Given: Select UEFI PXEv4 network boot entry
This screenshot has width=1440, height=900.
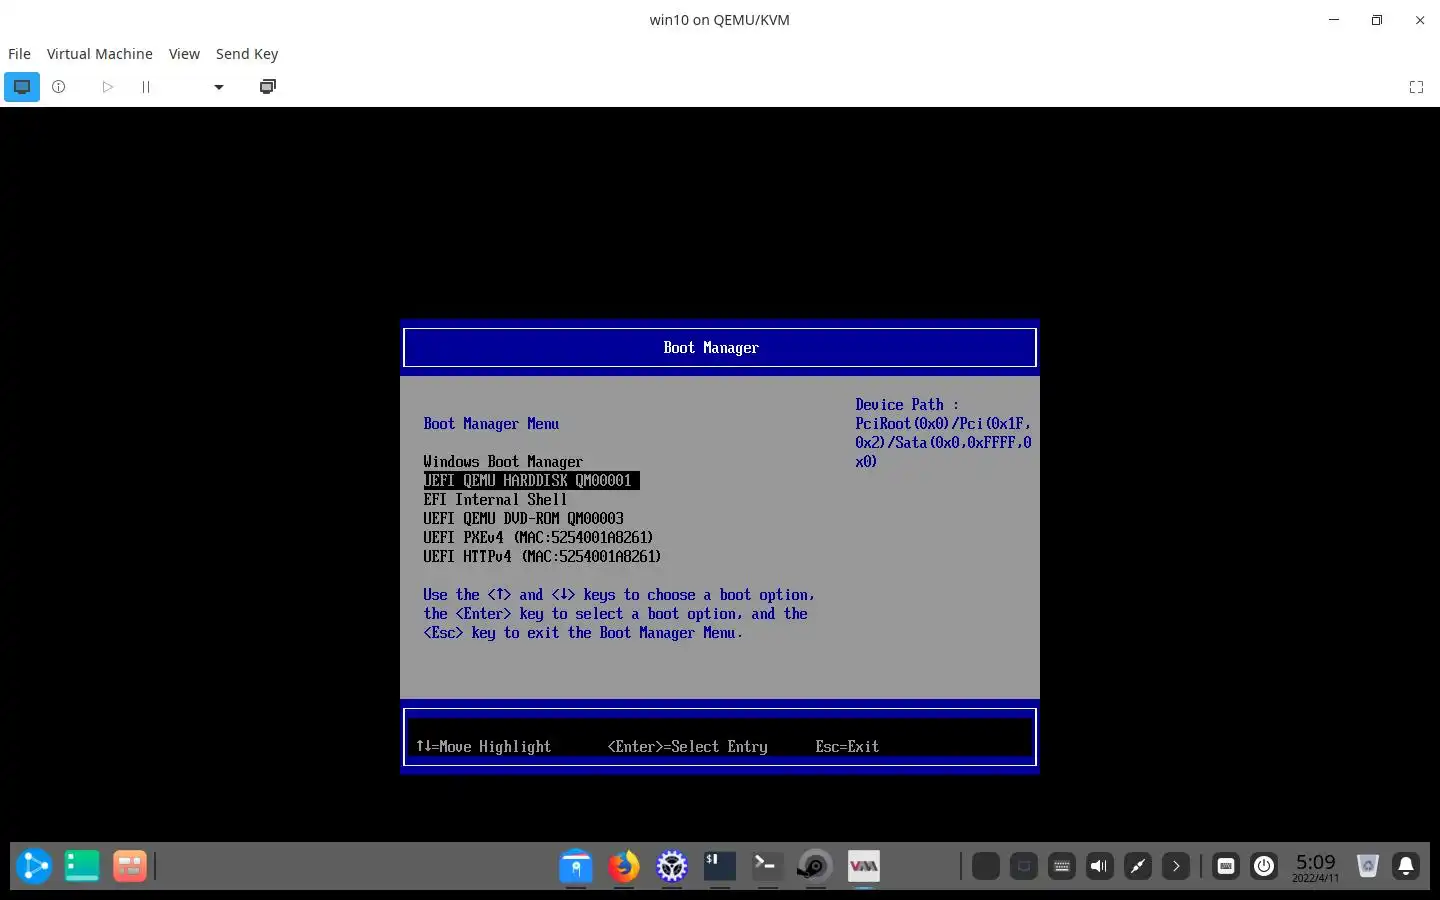Looking at the screenshot, I should point(538,538).
